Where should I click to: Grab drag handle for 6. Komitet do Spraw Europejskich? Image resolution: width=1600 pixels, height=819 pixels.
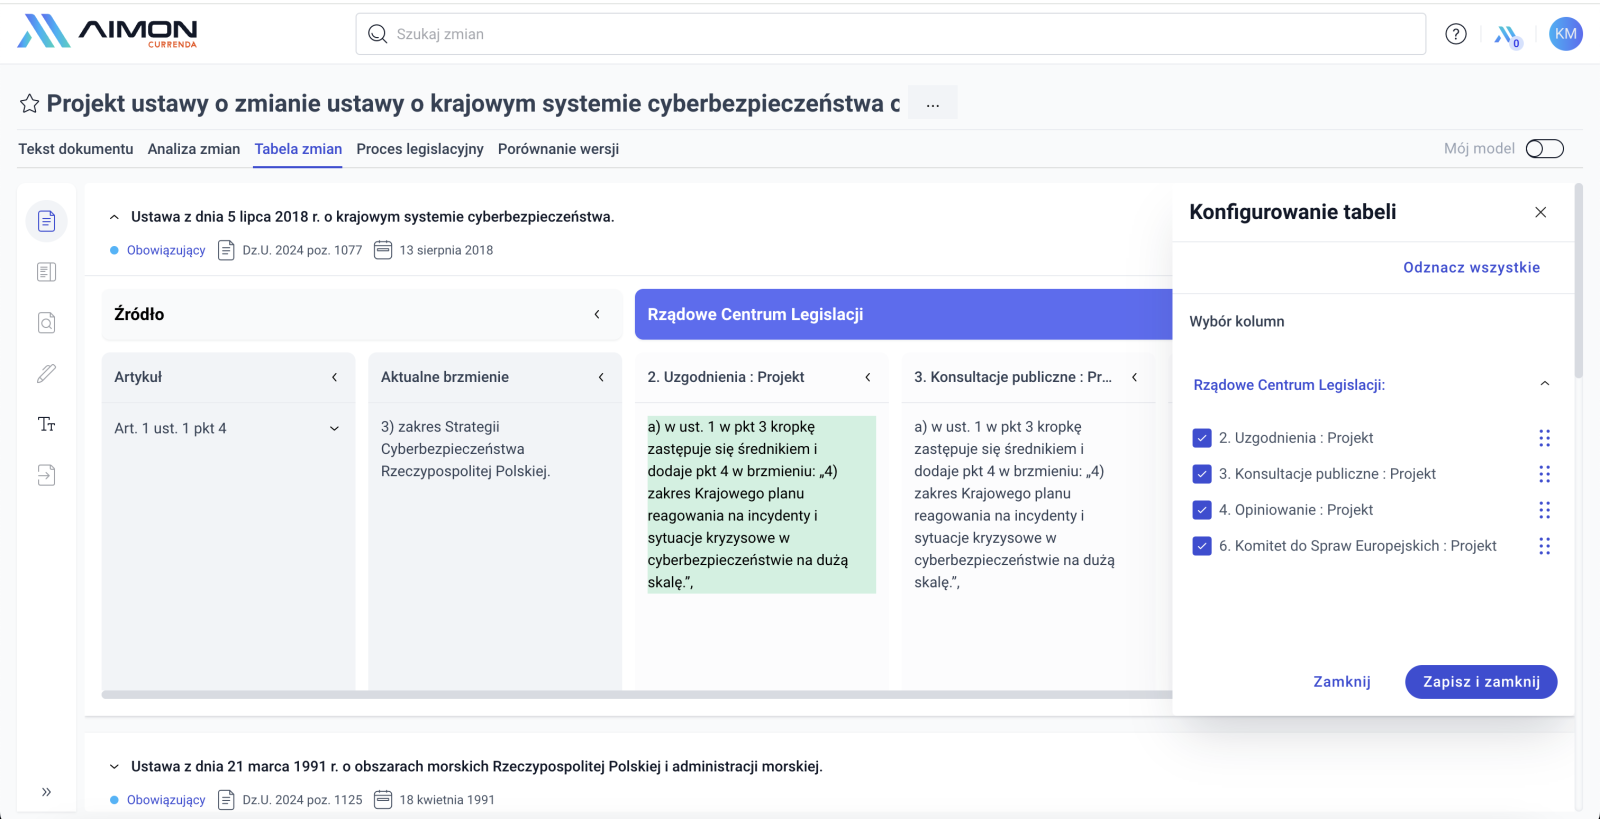click(x=1545, y=546)
